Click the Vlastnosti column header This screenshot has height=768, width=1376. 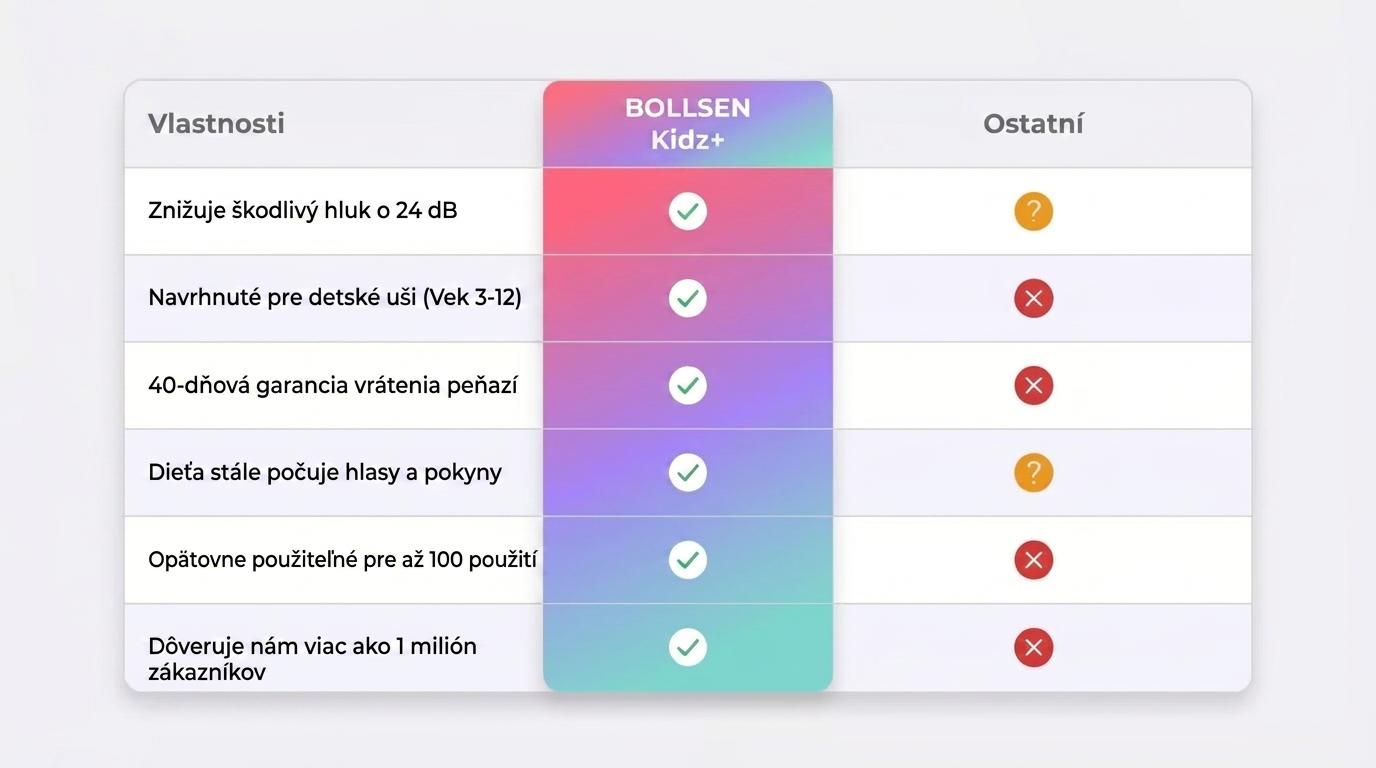[216, 124]
